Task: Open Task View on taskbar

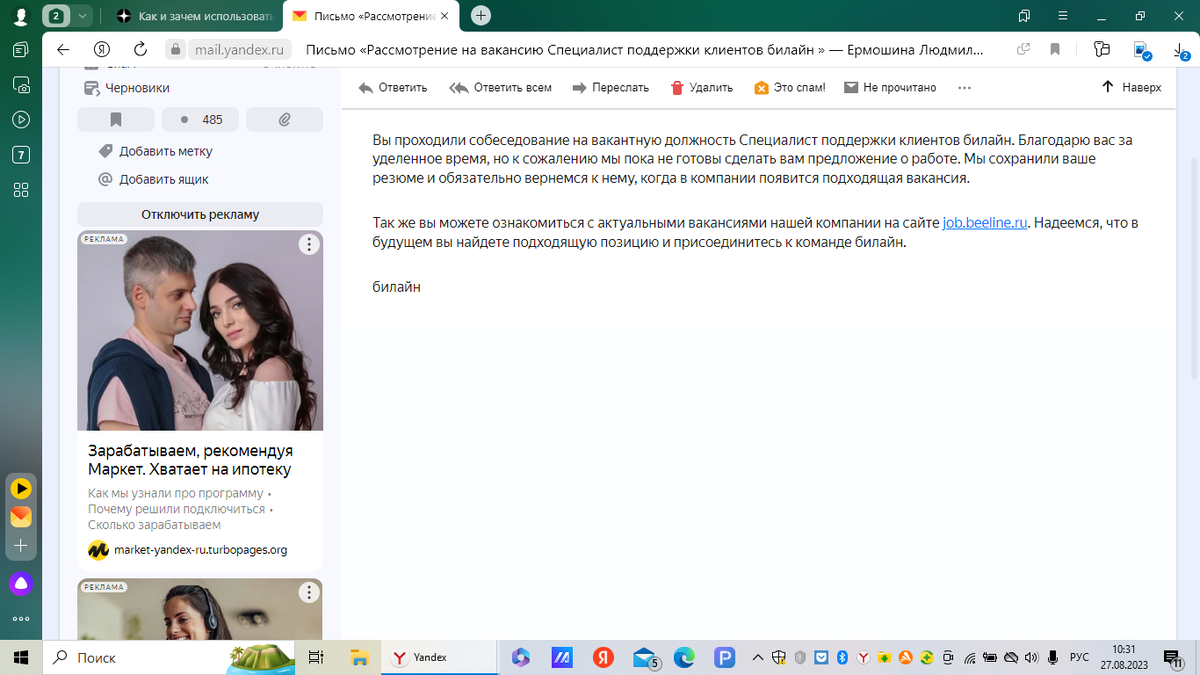Action: point(315,657)
